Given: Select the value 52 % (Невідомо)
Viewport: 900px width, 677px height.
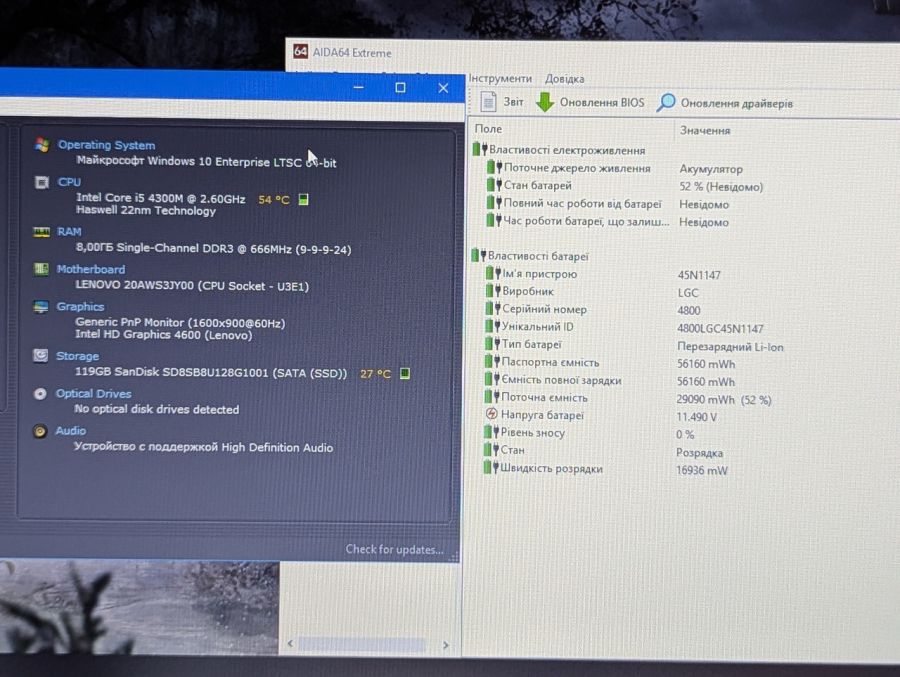Looking at the screenshot, I should pos(721,187).
